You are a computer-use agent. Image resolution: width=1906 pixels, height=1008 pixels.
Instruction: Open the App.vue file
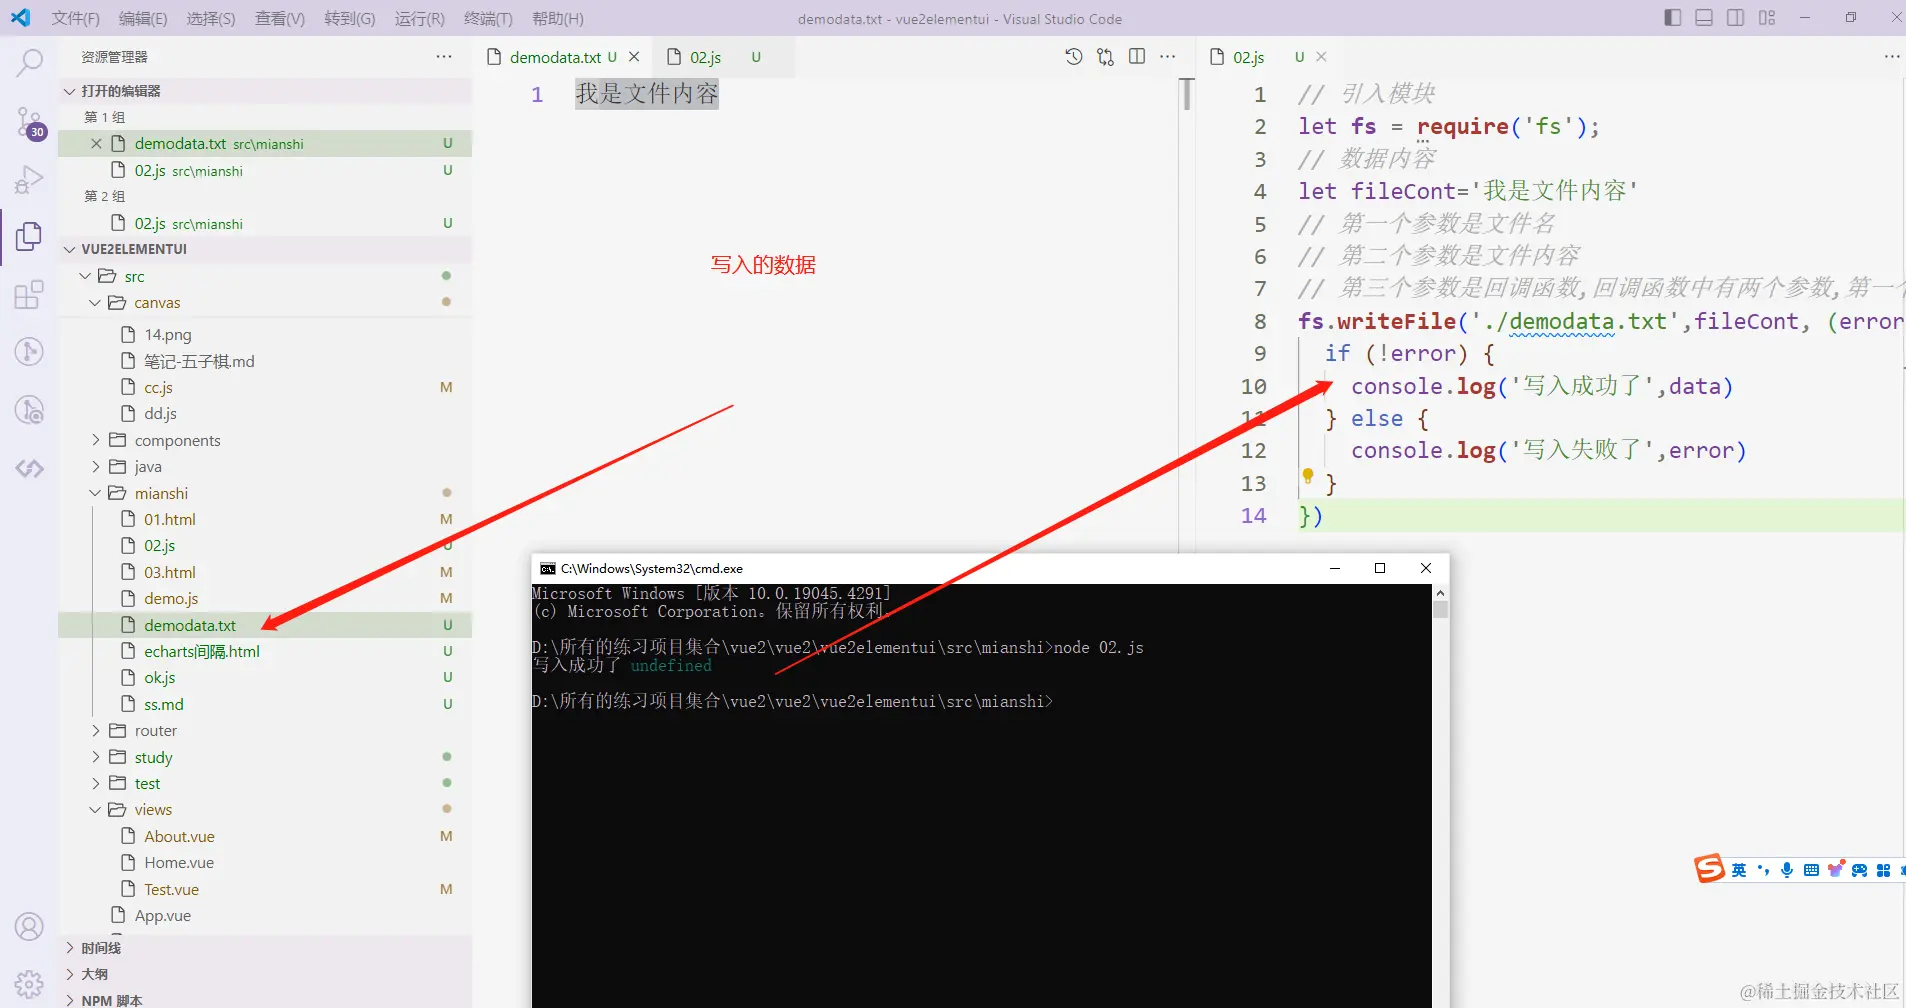pos(265,915)
